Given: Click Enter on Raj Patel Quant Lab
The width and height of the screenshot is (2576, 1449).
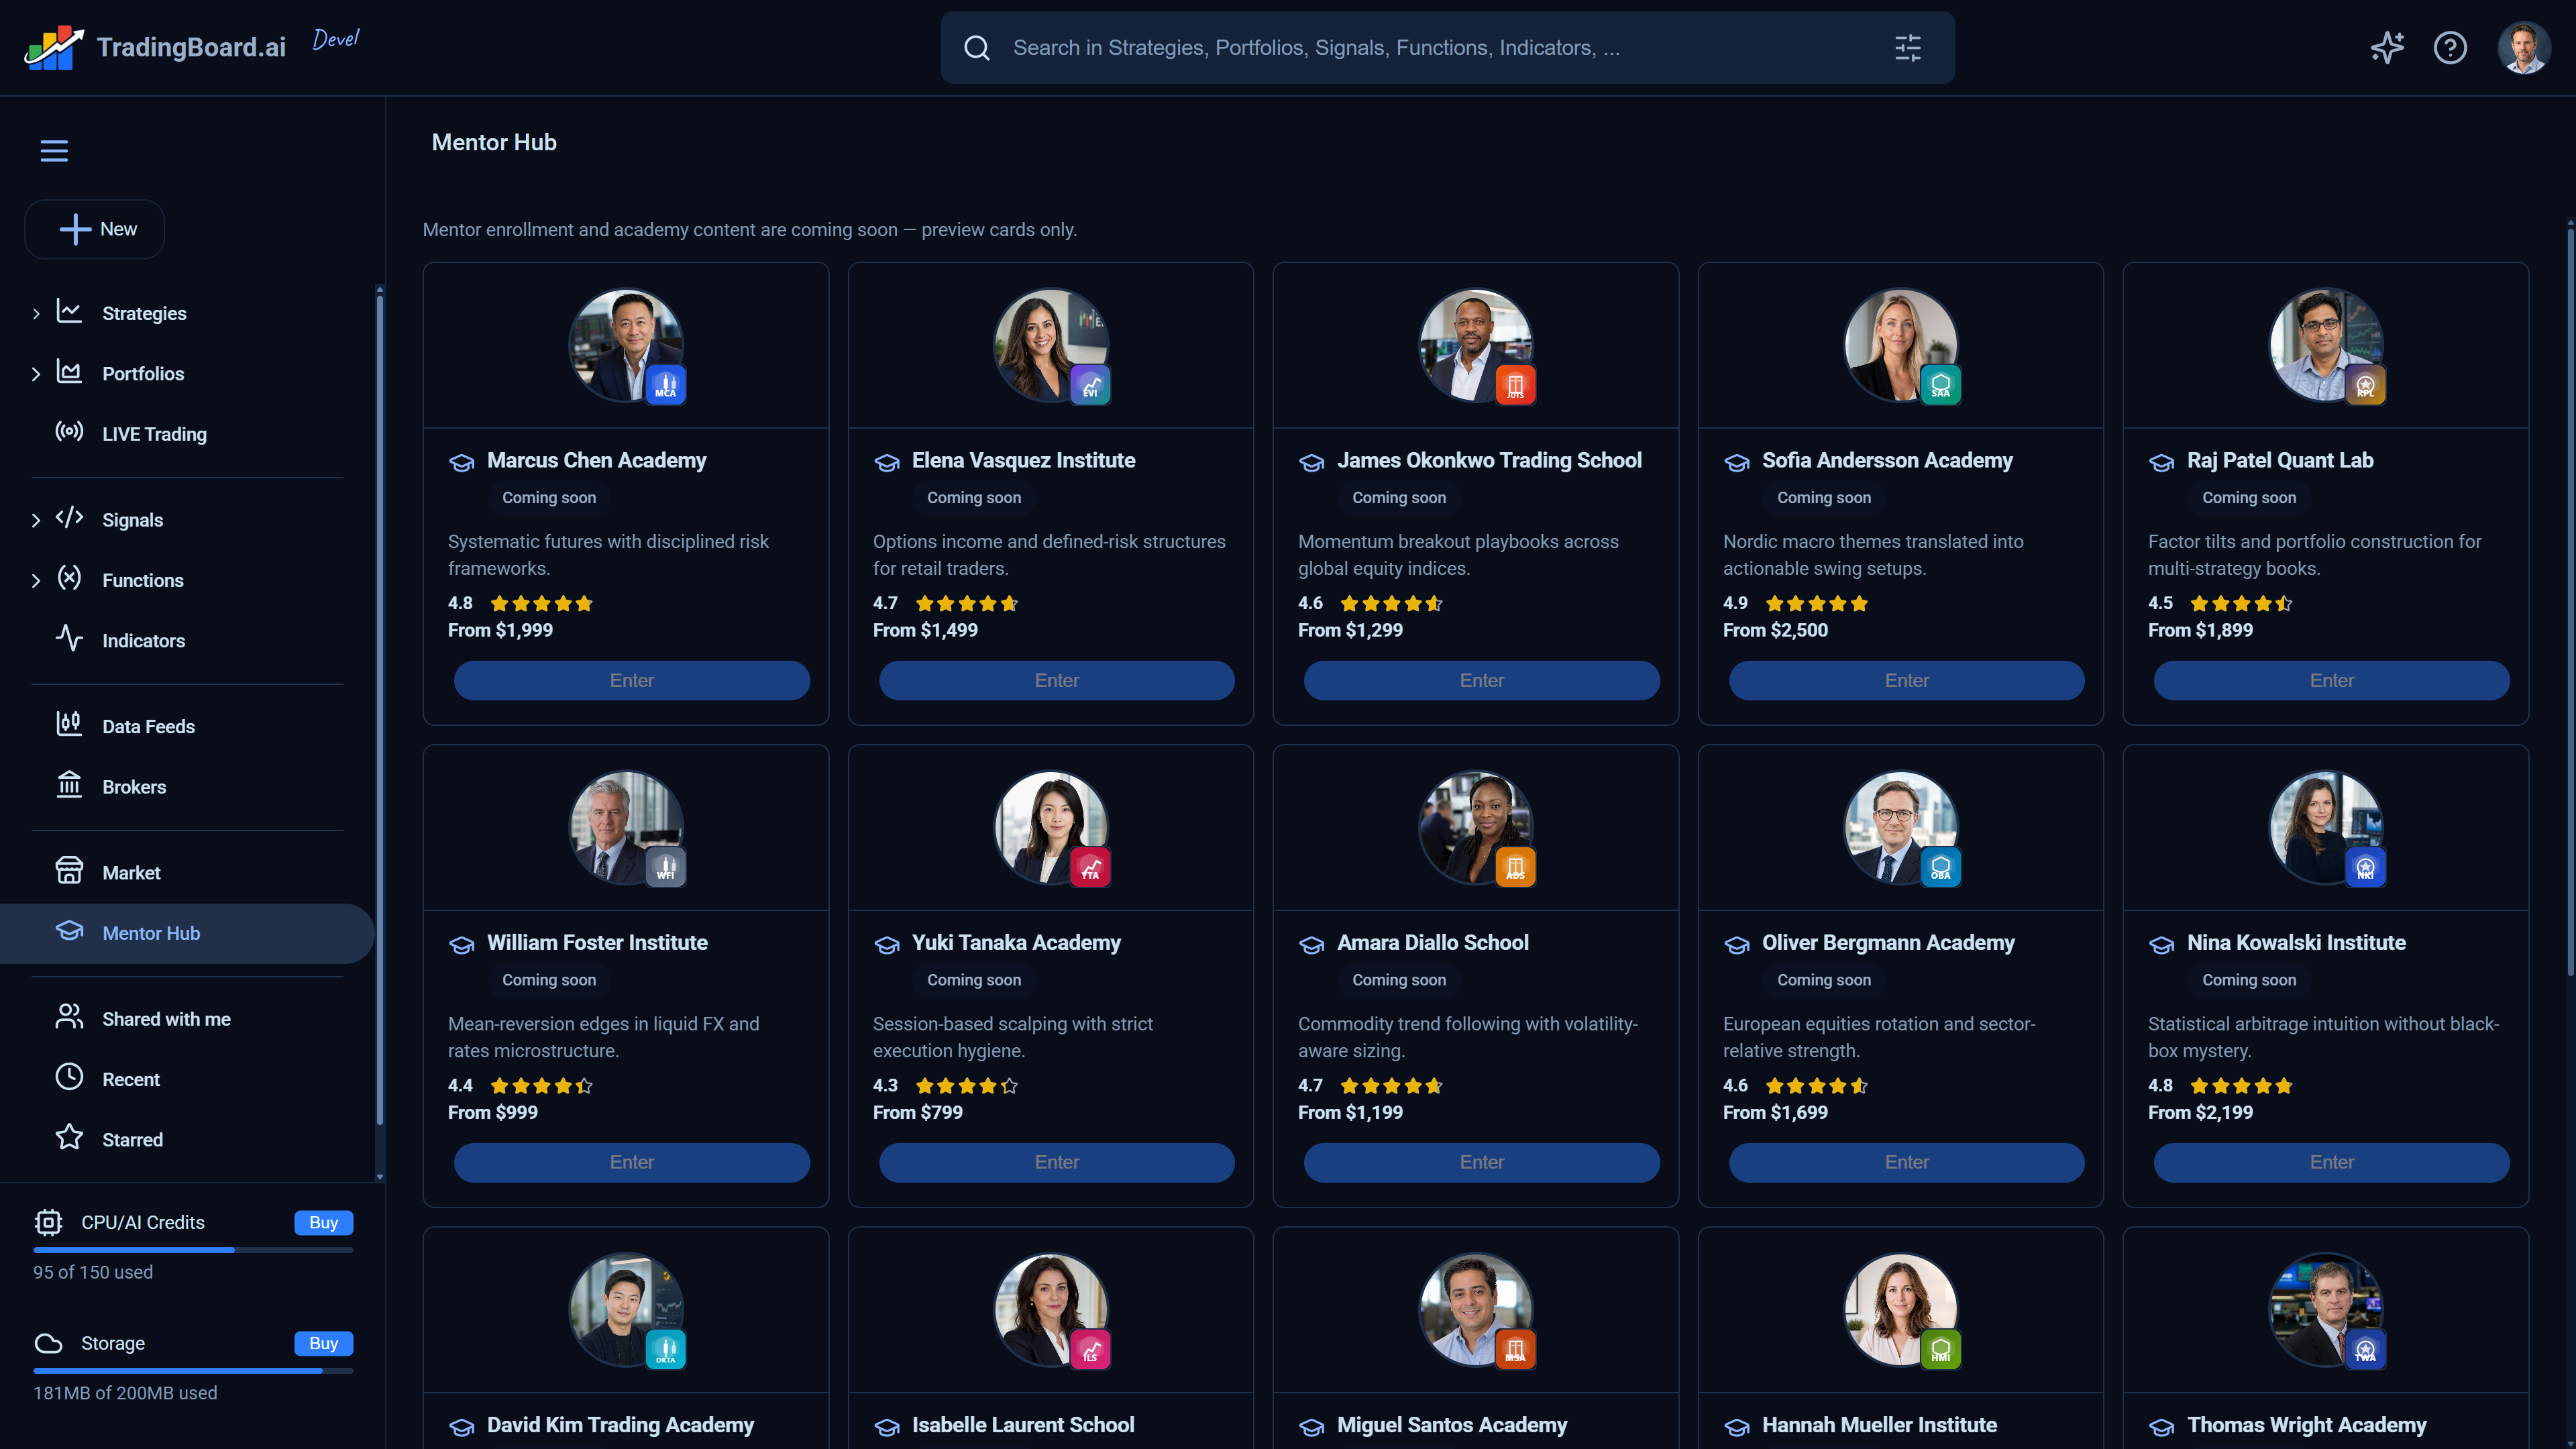Looking at the screenshot, I should (x=2331, y=681).
